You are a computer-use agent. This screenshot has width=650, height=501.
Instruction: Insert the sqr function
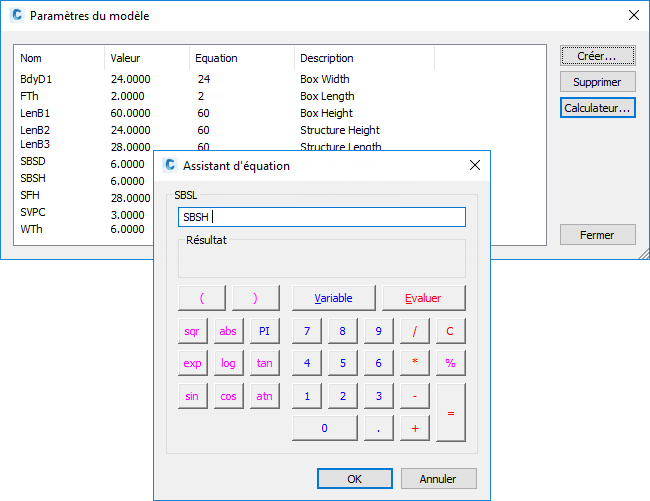pyautogui.click(x=192, y=331)
